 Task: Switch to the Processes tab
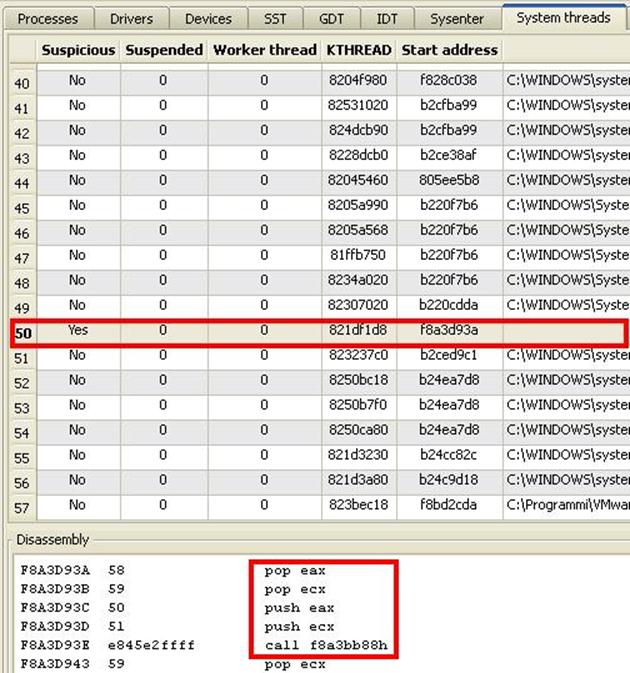tap(48, 19)
